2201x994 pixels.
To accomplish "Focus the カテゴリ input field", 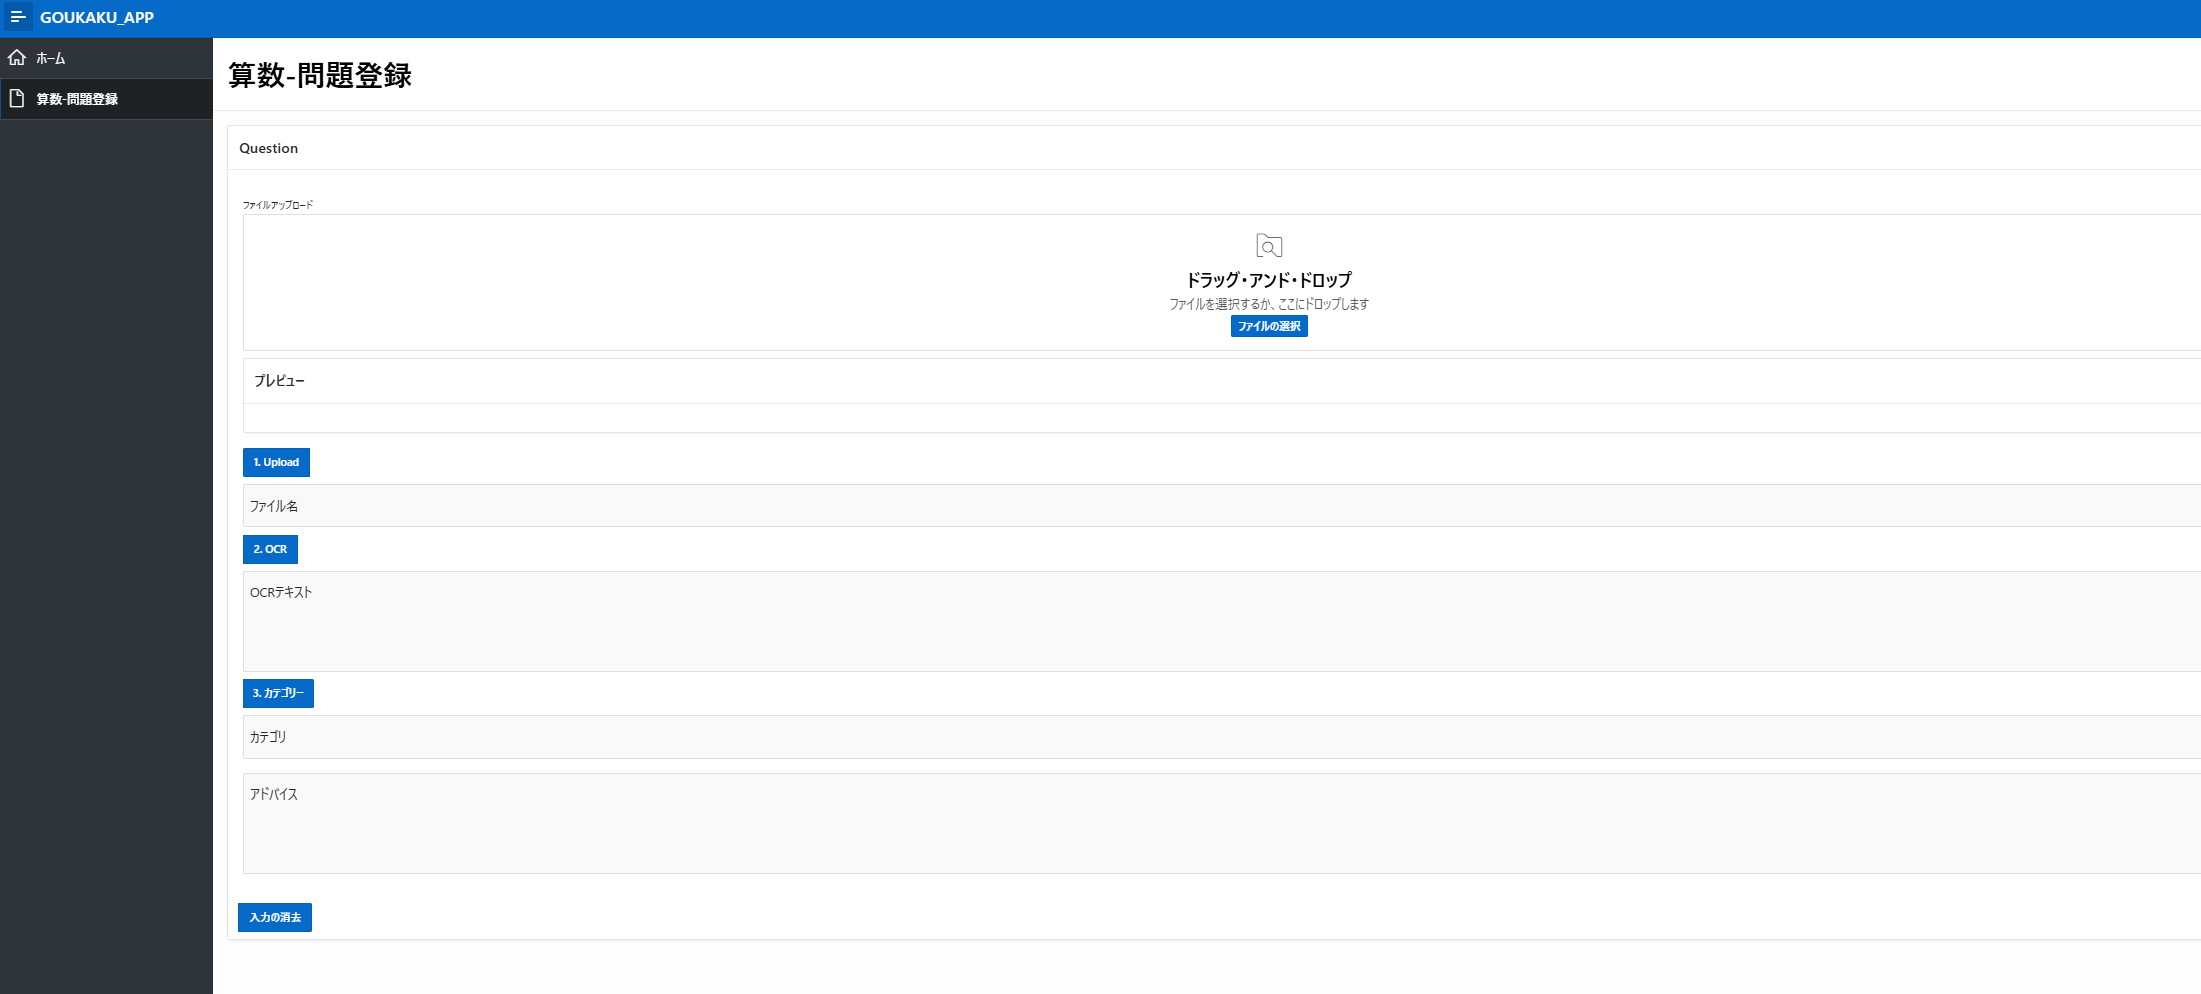I will tap(1221, 737).
